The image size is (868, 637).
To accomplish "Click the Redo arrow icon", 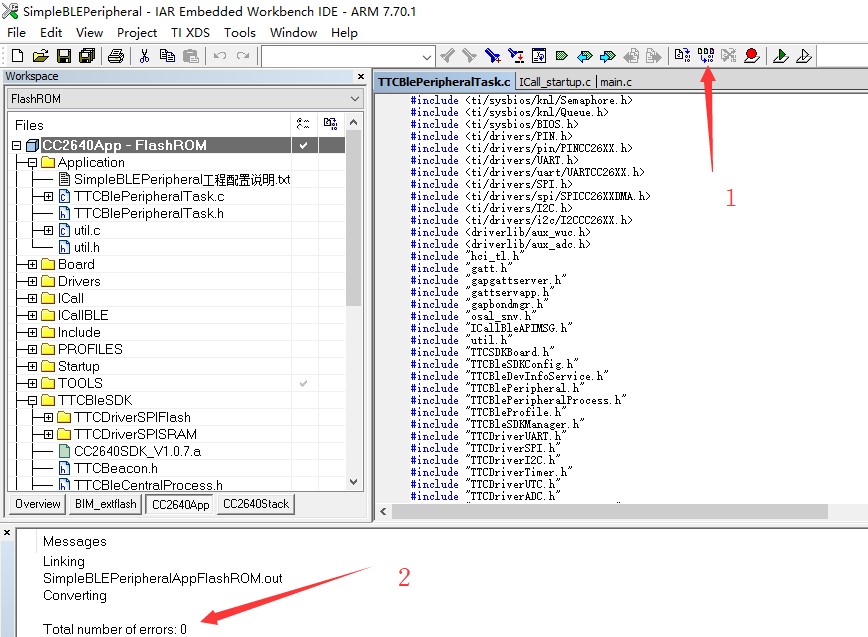I will pyautogui.click(x=243, y=56).
